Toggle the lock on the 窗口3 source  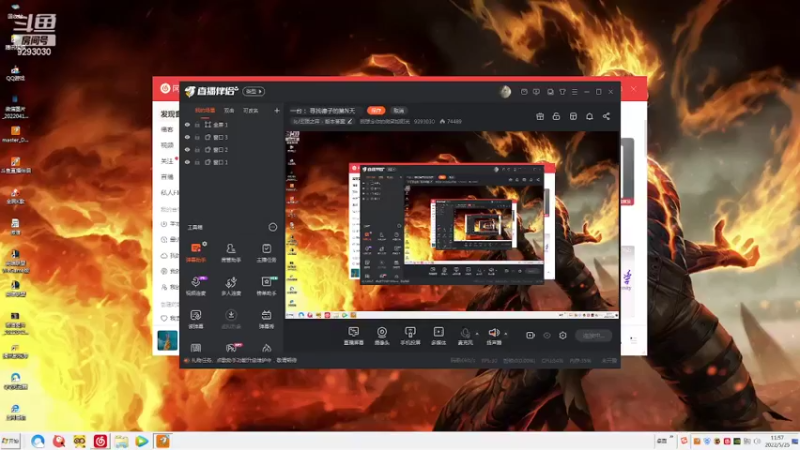pyautogui.click(x=197, y=137)
